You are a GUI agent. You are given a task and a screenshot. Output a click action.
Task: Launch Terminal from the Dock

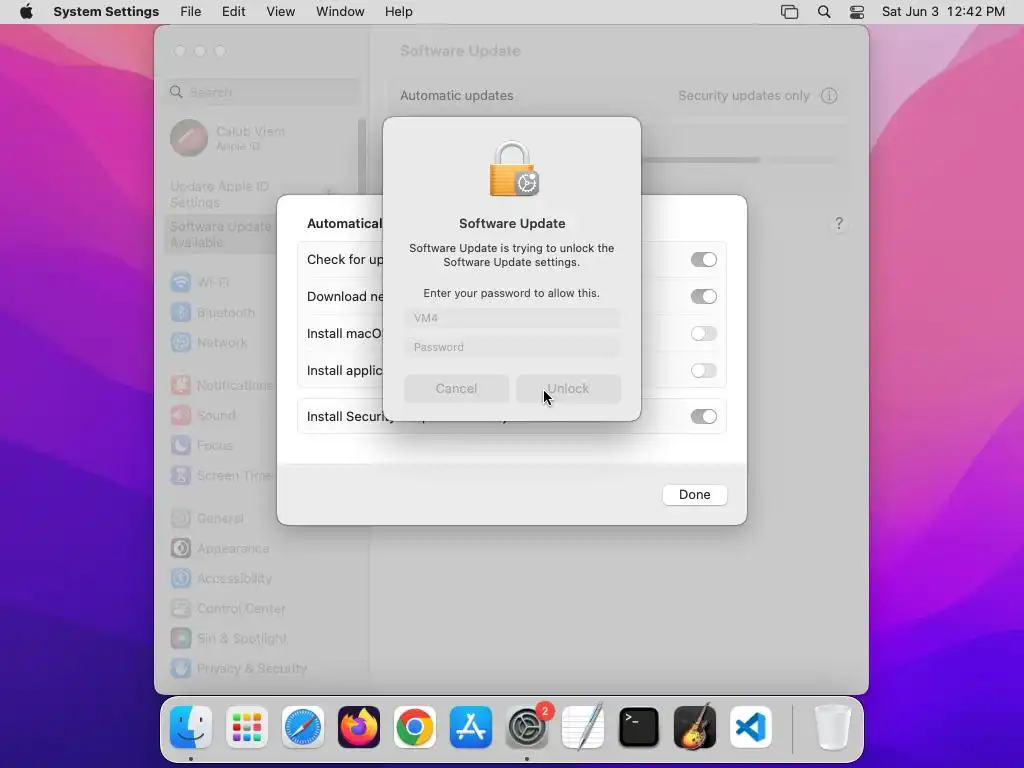click(639, 727)
